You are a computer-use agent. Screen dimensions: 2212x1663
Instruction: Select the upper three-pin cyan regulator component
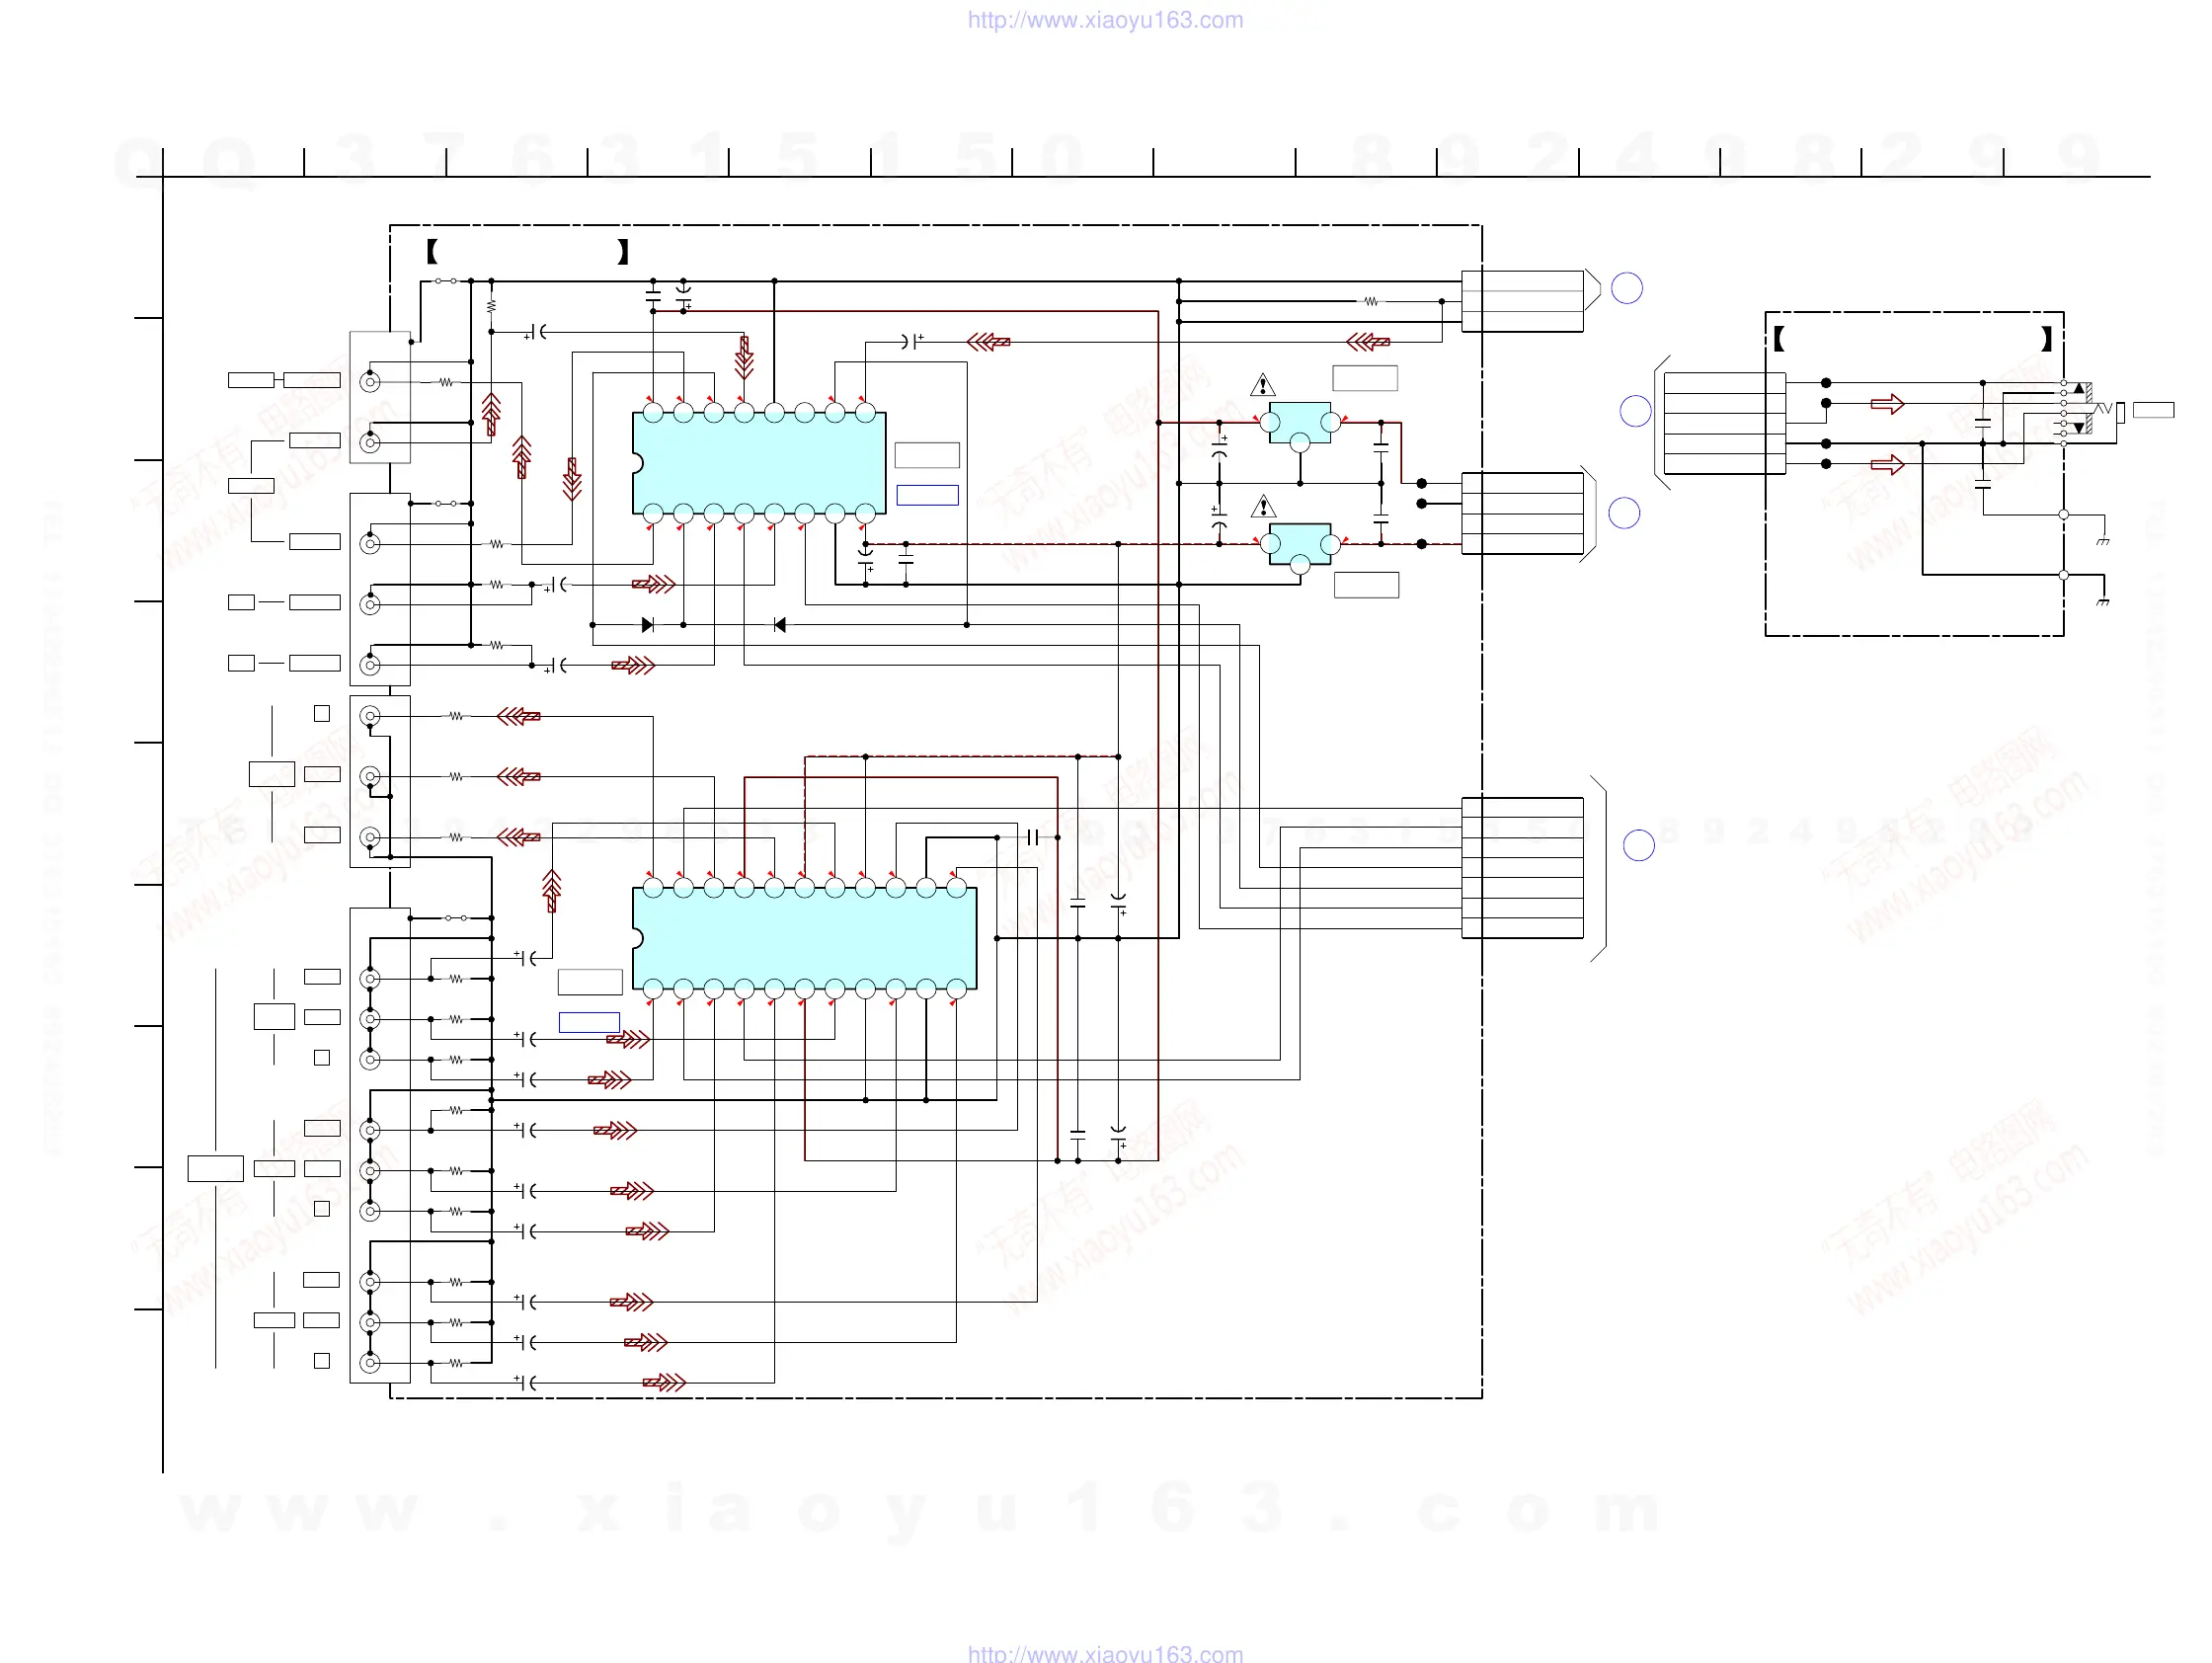pos(1300,421)
